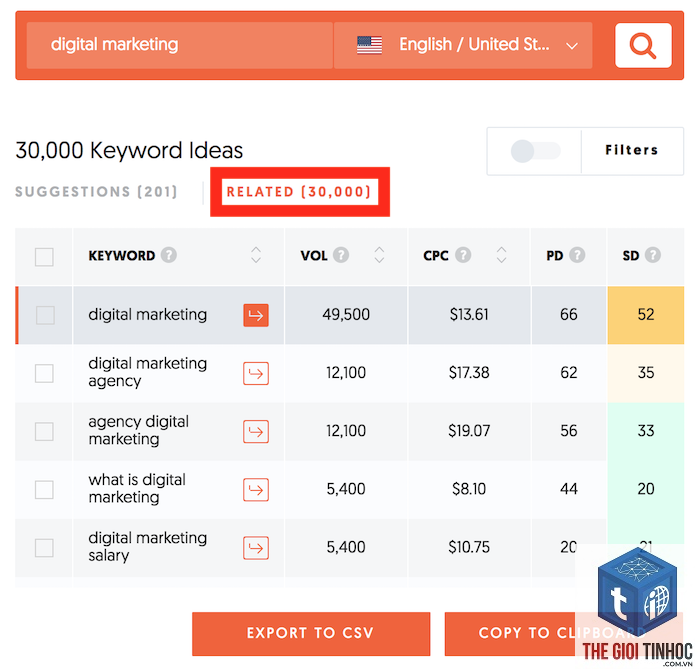This screenshot has width=700, height=669.
Task: Click the $19.07 CPC value
Action: coord(469,431)
